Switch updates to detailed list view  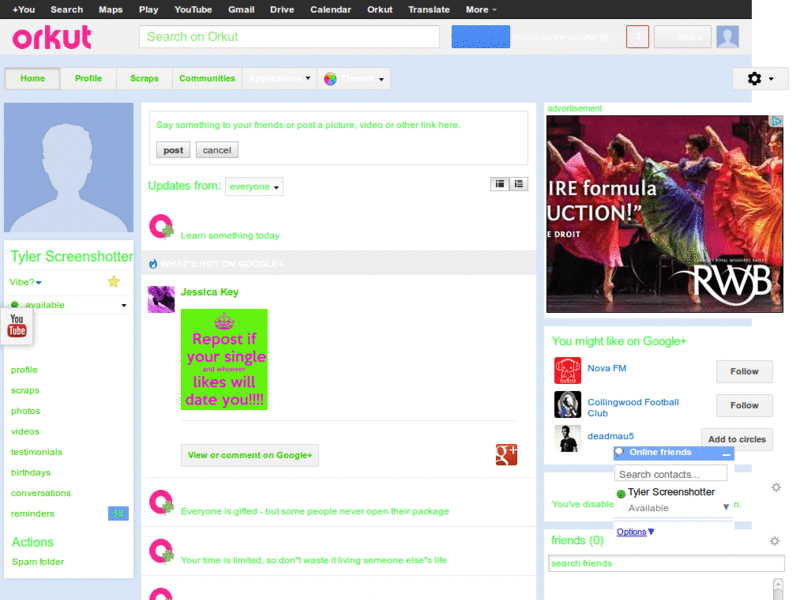coord(518,184)
